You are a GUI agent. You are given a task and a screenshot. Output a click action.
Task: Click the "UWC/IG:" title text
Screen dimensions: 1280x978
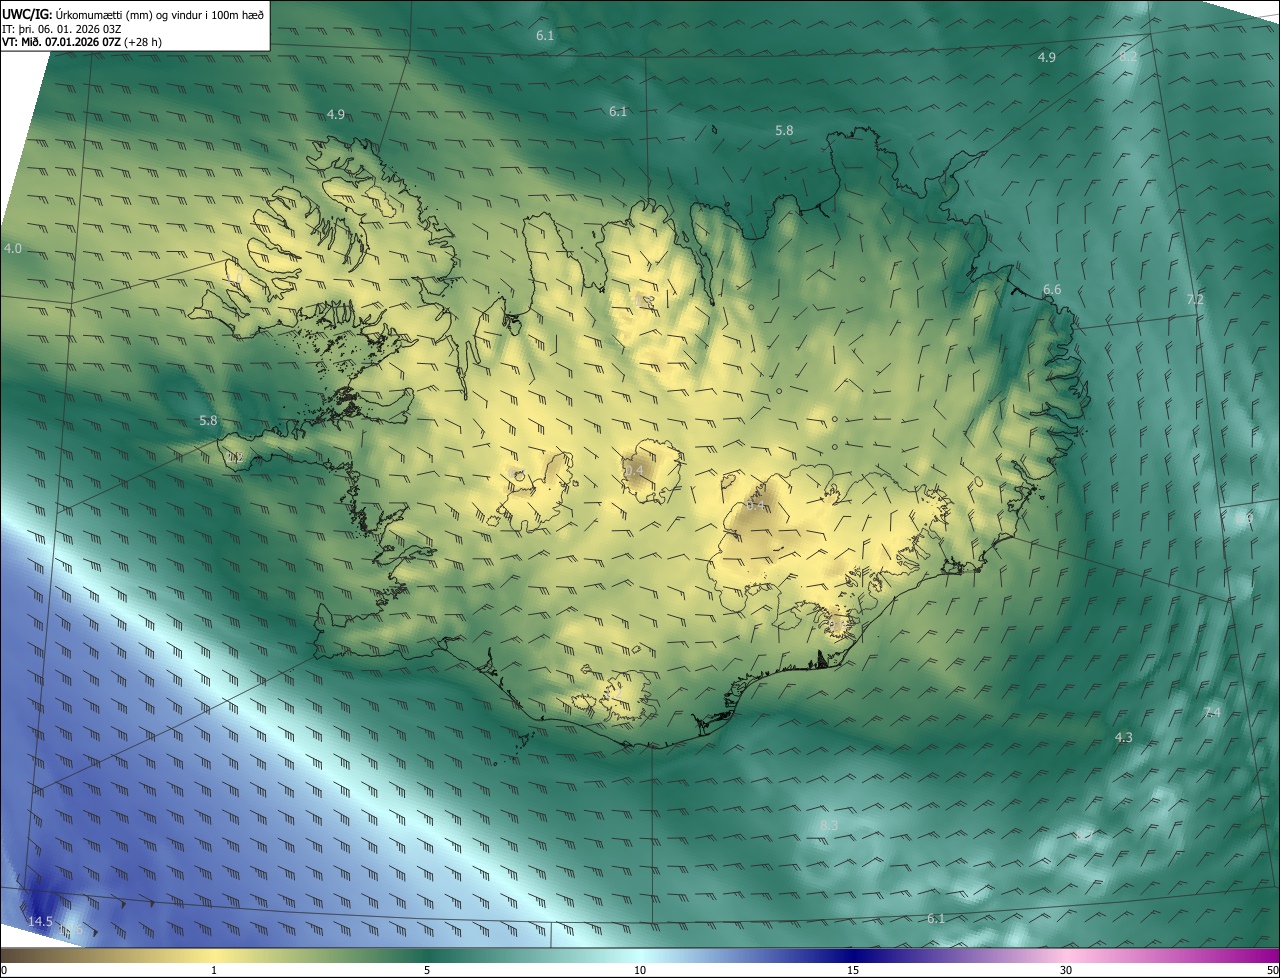pos(26,14)
